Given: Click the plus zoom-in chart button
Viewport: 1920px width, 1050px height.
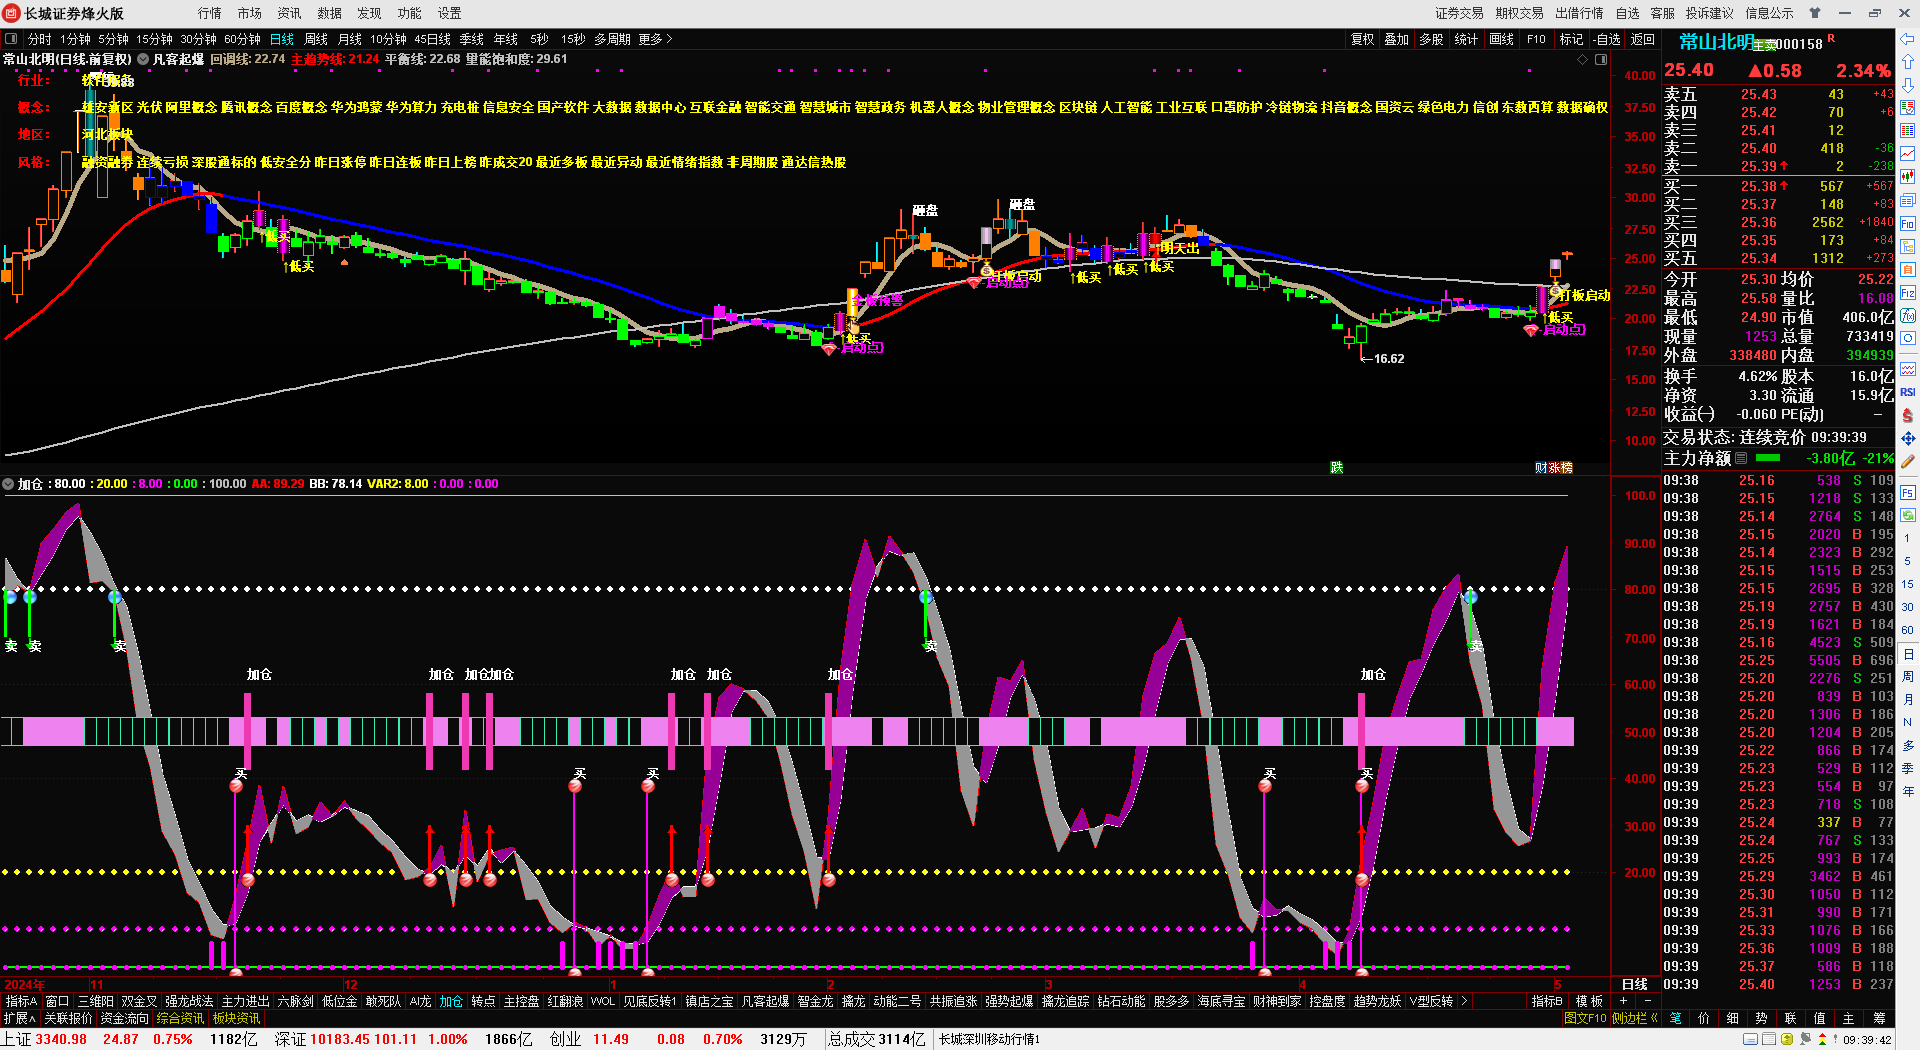Looking at the screenshot, I should tap(1624, 1001).
